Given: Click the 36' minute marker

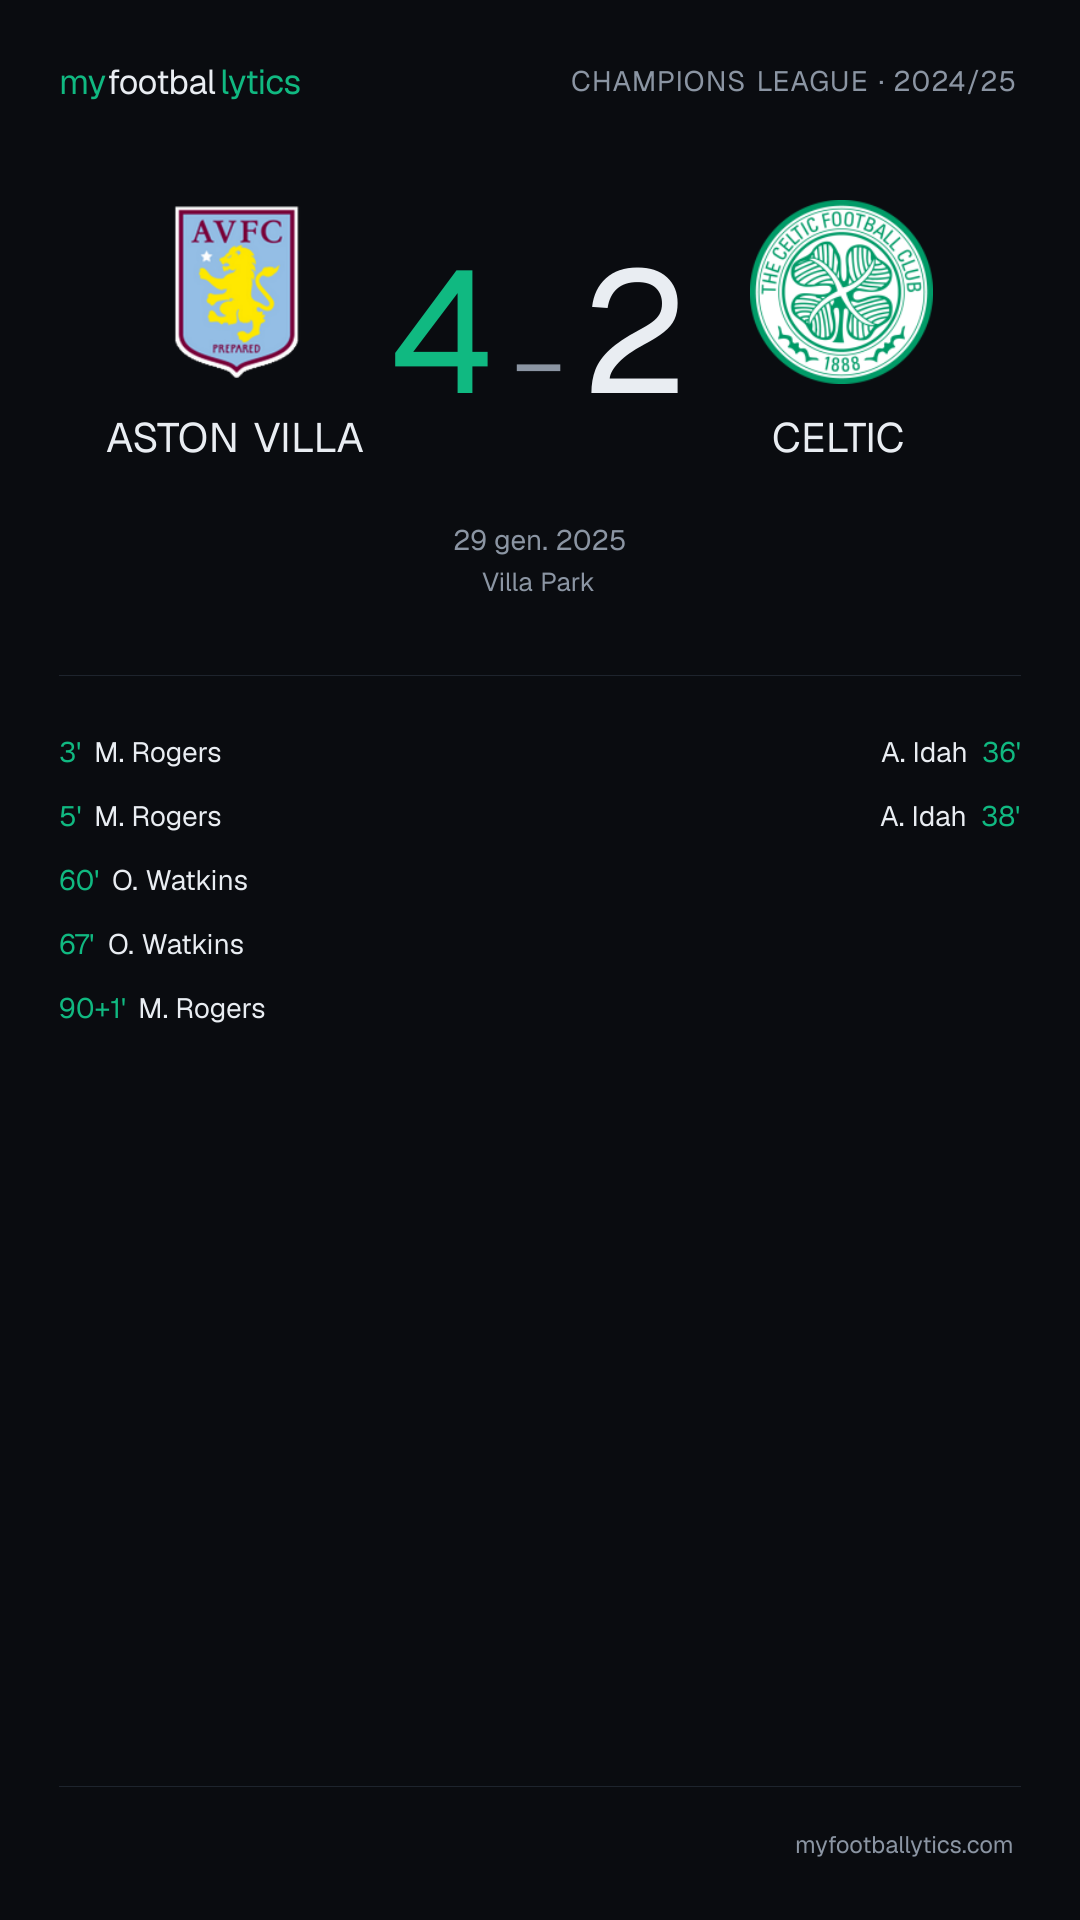Looking at the screenshot, I should [x=1001, y=752].
